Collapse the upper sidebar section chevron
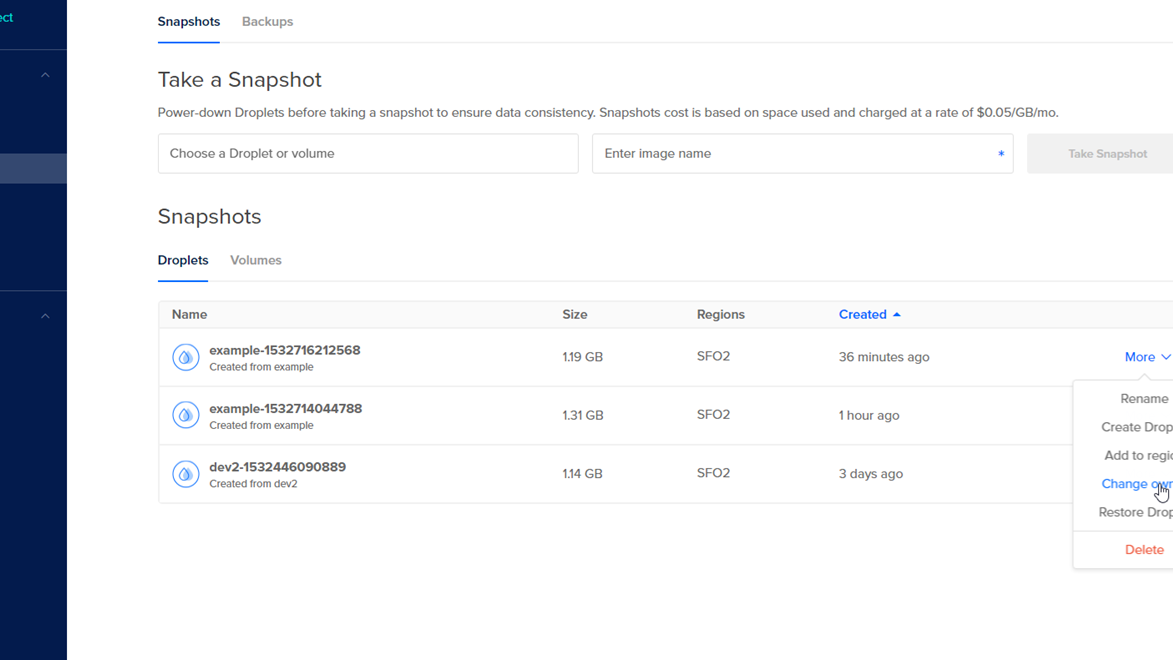The height and width of the screenshot is (660, 1173). coord(45,75)
